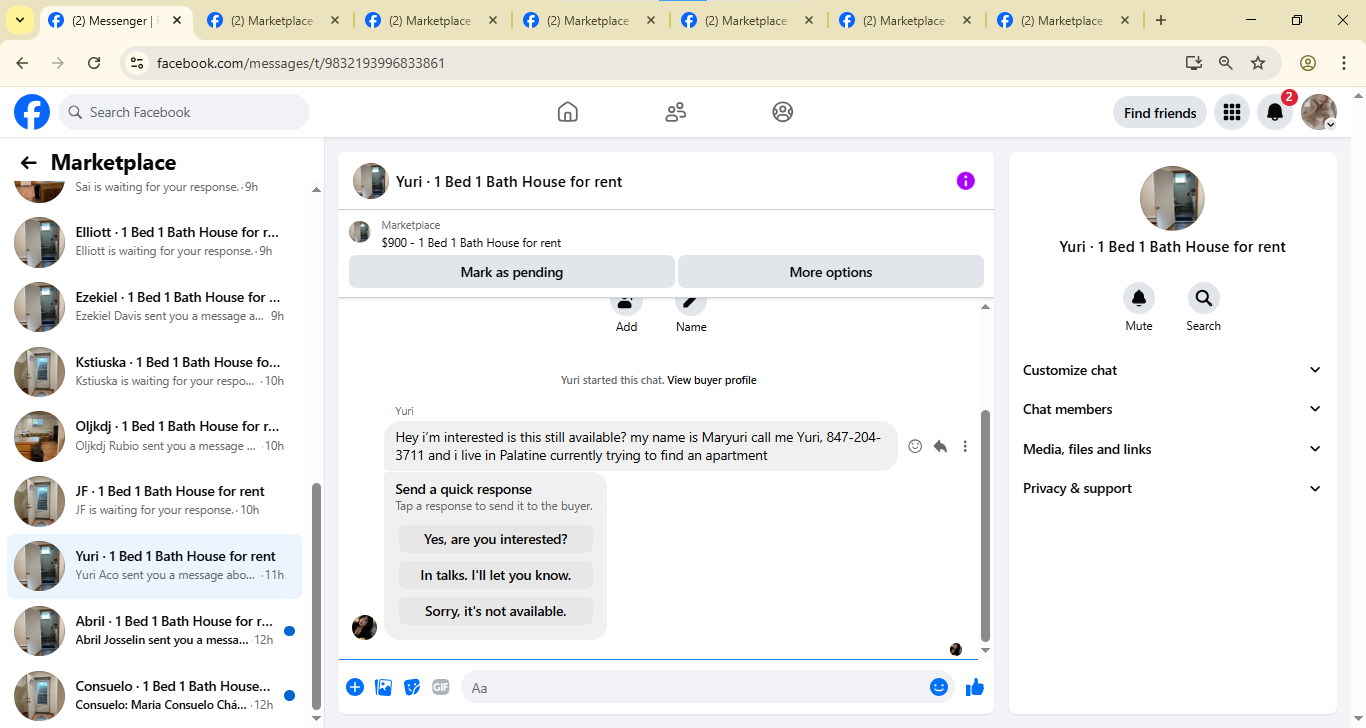Click the Search Facebook field

point(184,112)
